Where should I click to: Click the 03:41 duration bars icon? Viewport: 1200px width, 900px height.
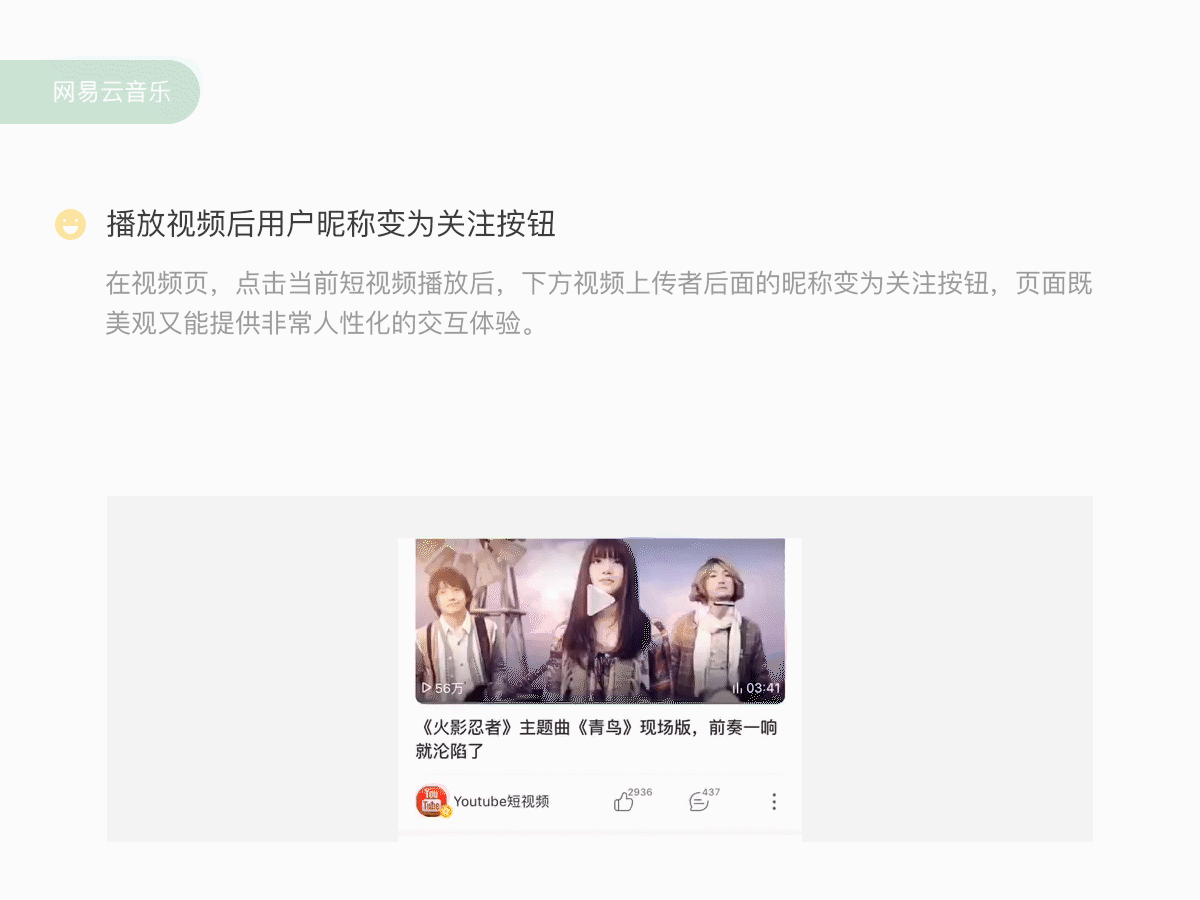[x=738, y=688]
